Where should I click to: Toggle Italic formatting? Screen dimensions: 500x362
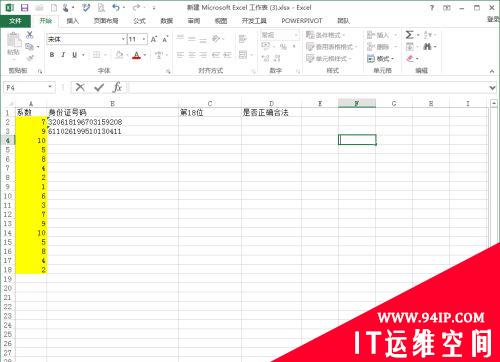[63, 55]
